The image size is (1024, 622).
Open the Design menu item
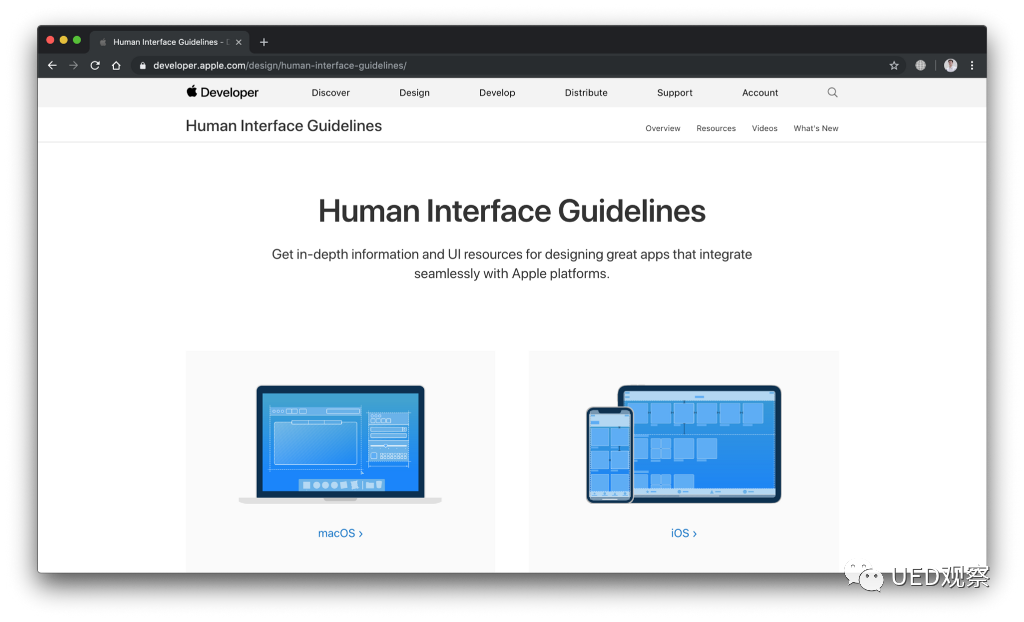[414, 93]
